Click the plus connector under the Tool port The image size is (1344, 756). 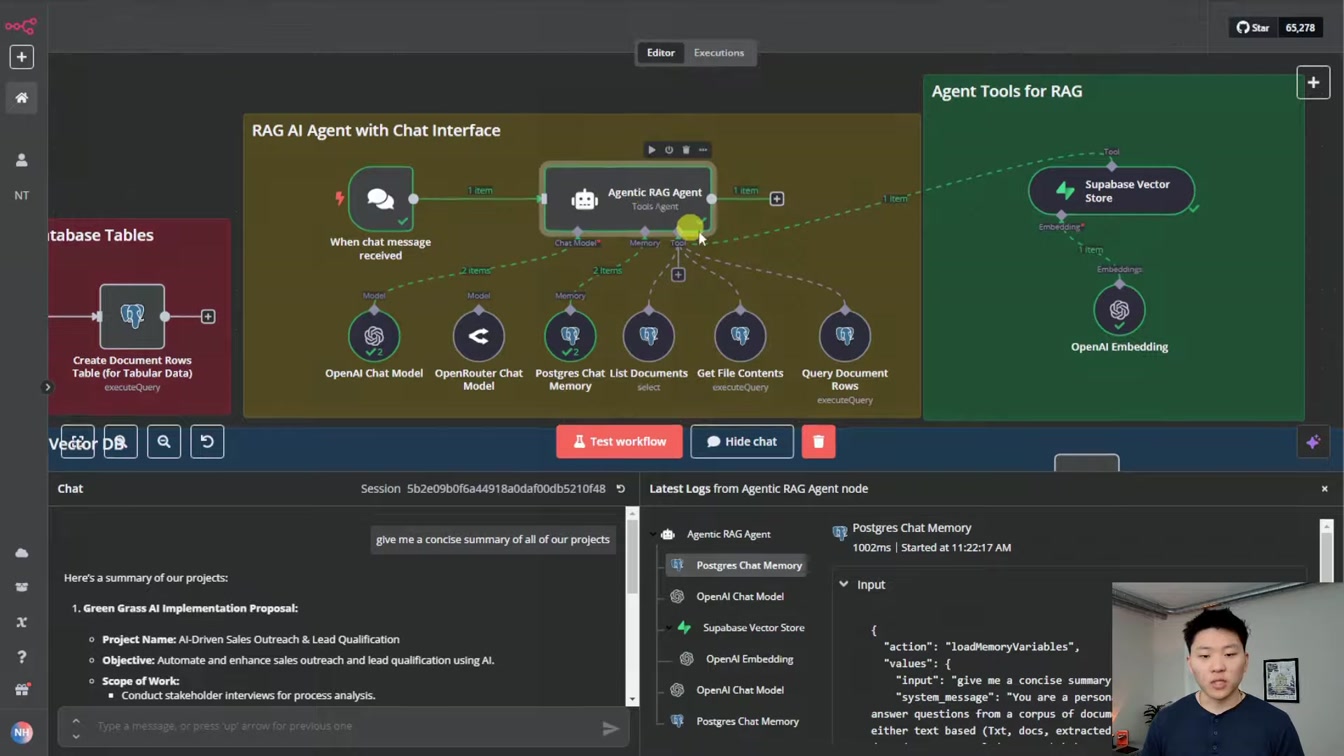click(678, 275)
